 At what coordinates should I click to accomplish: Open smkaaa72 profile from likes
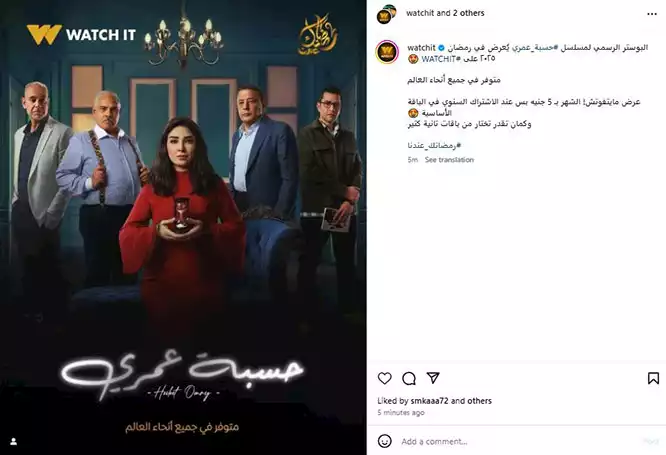[x=429, y=401]
